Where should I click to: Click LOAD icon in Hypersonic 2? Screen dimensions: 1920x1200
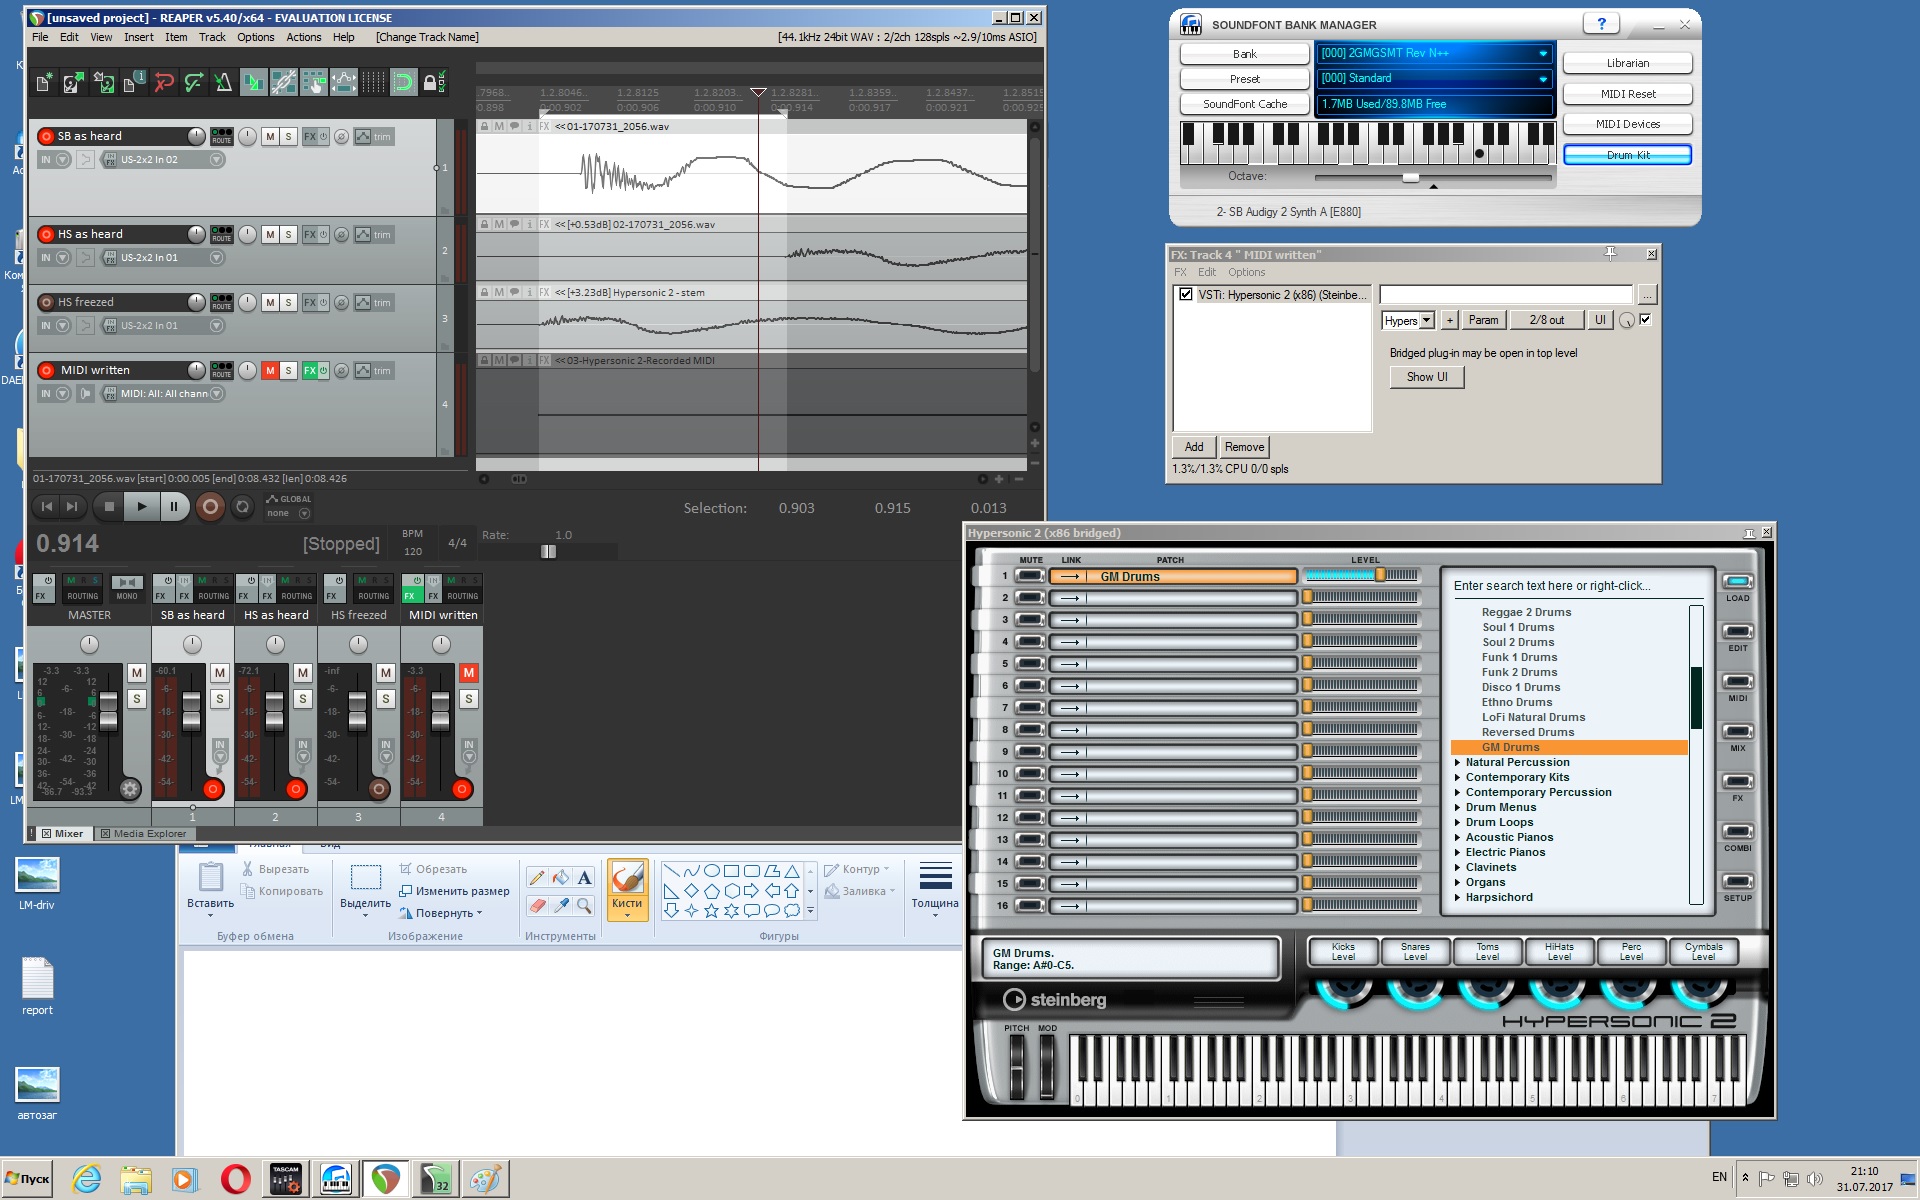coord(1737,583)
